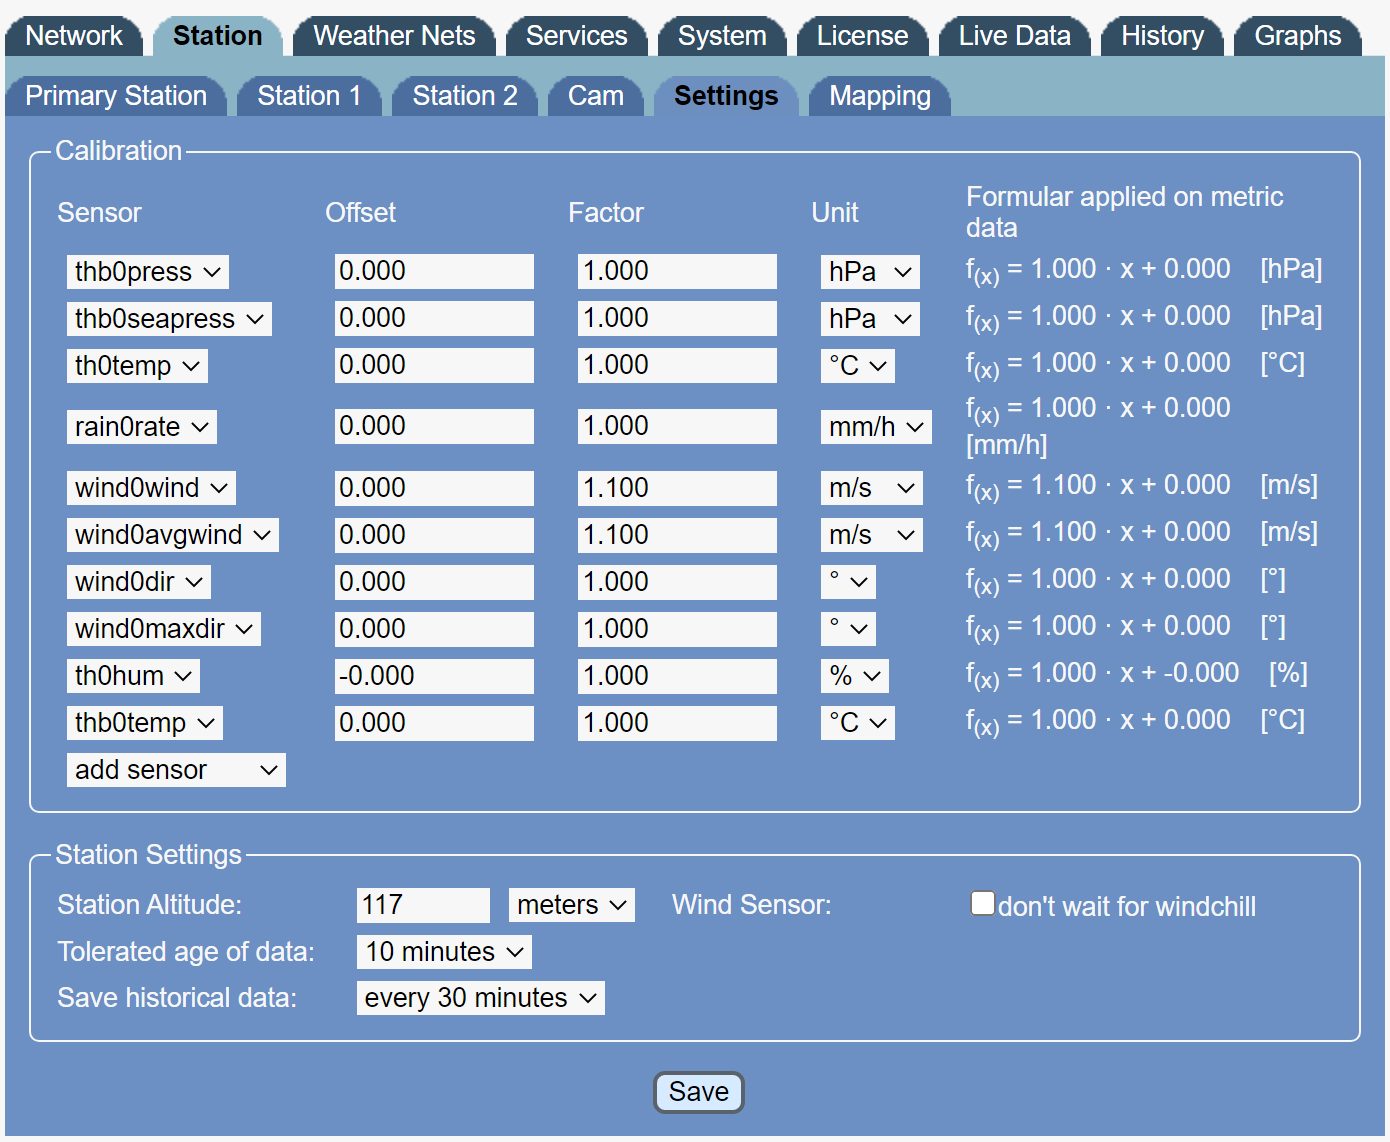Open the wind0avgwind sensor dropdown
This screenshot has width=1390, height=1142.
click(x=172, y=535)
